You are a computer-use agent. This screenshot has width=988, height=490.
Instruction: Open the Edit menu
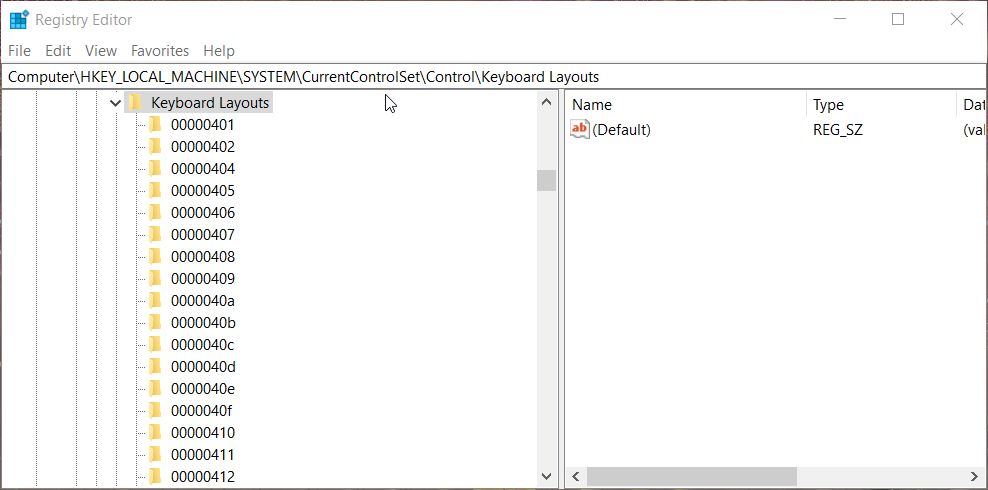(x=58, y=50)
